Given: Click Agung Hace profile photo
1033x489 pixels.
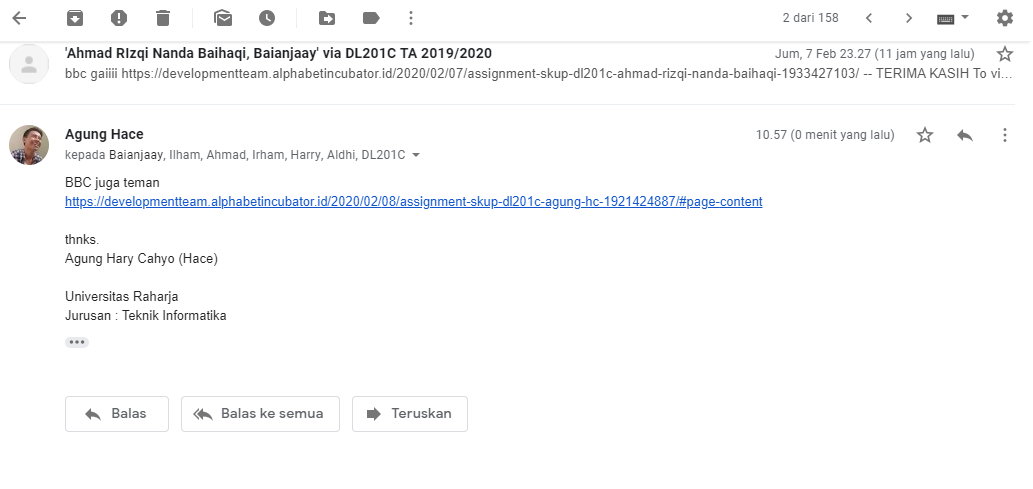Looking at the screenshot, I should coord(29,145).
